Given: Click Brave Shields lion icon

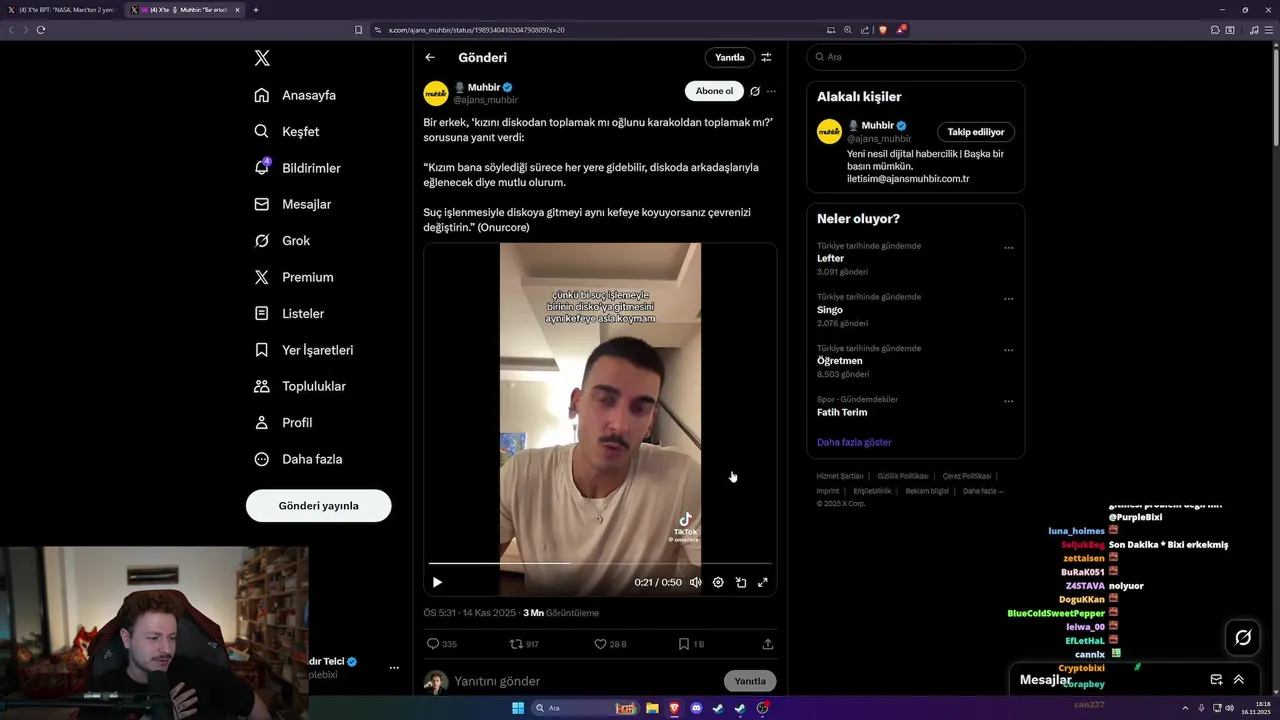Looking at the screenshot, I should [x=882, y=30].
